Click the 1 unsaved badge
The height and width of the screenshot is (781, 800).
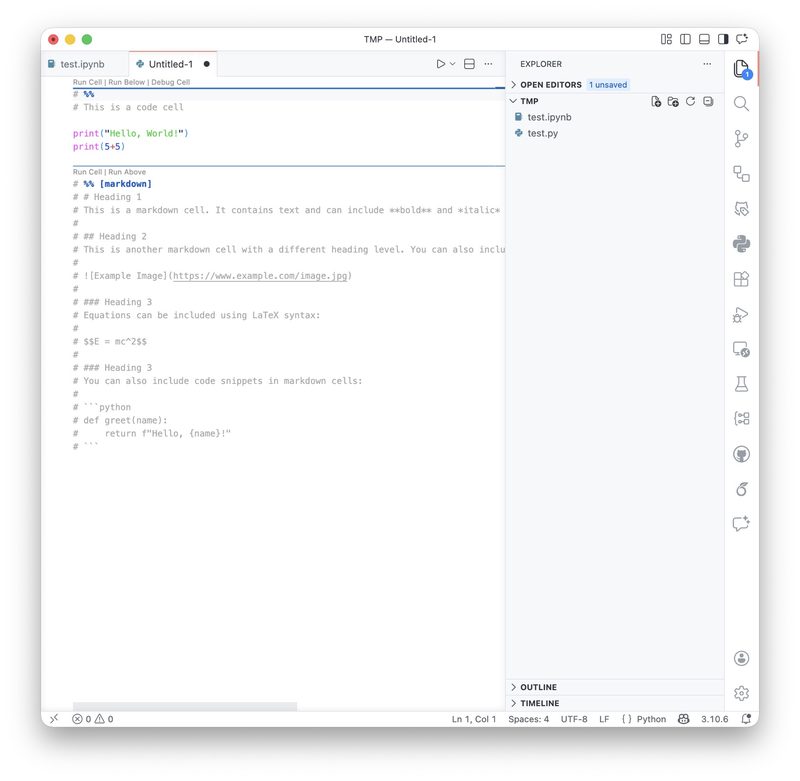coord(608,85)
